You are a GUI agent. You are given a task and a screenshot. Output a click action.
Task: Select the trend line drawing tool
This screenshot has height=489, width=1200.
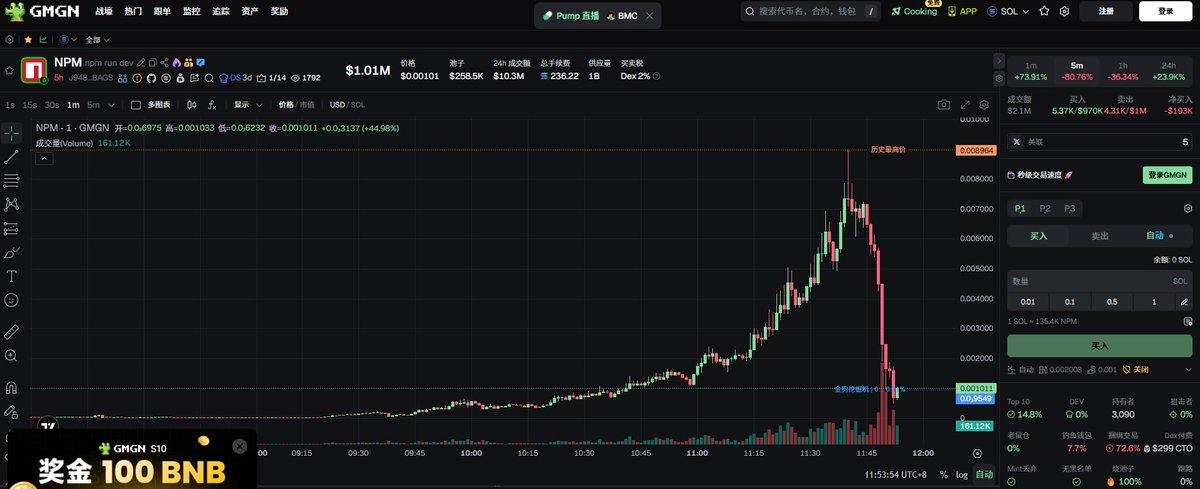(x=11, y=157)
